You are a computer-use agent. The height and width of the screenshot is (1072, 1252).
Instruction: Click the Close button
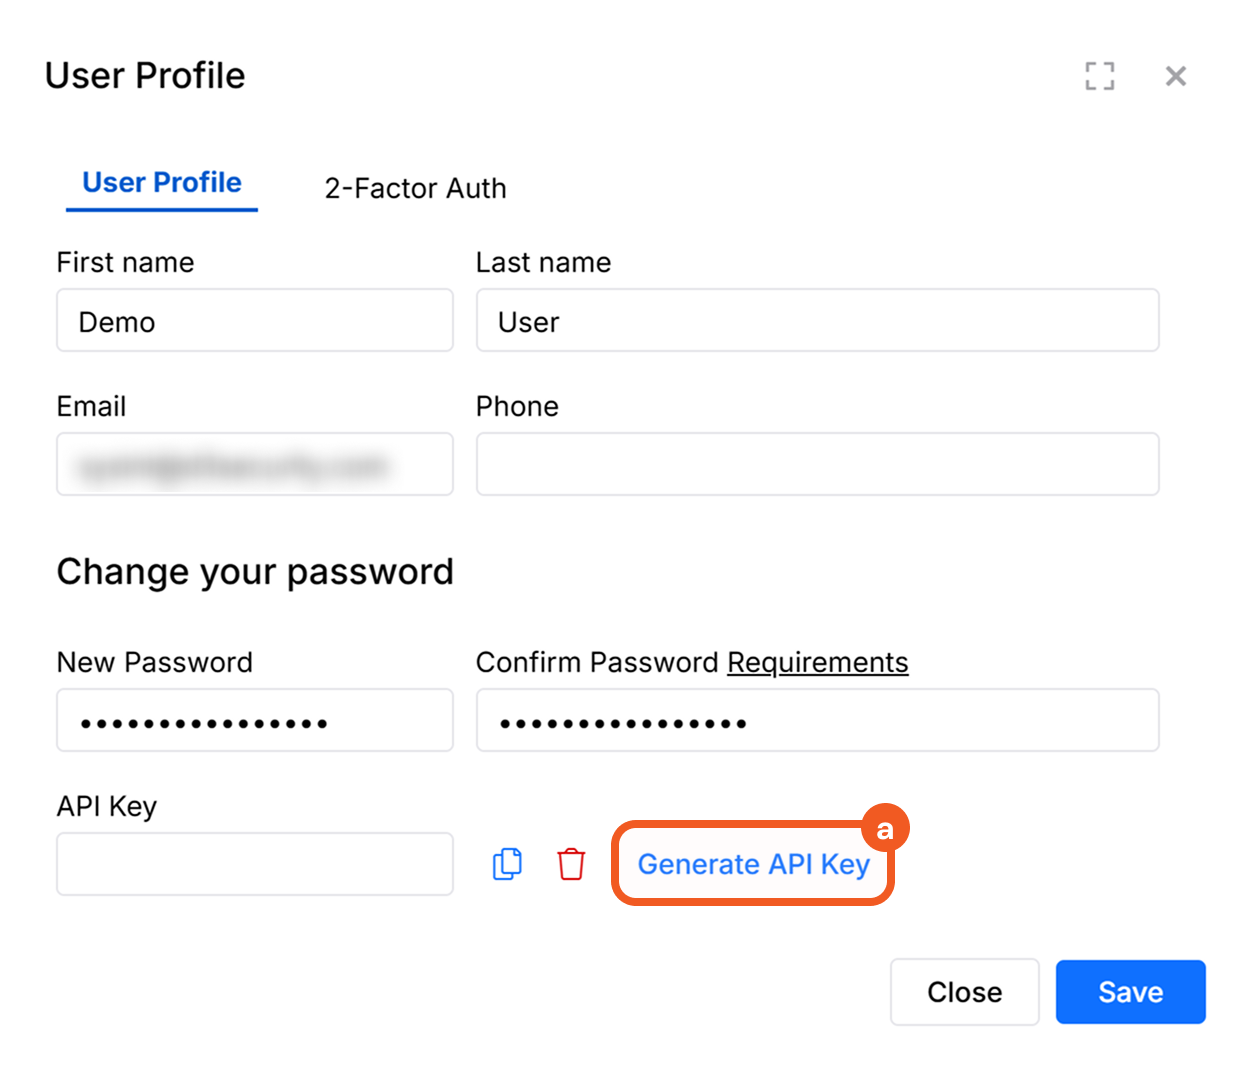[x=964, y=992]
